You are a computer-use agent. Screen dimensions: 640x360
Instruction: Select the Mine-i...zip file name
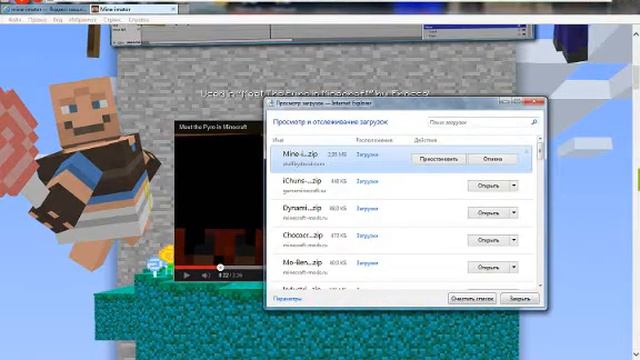click(300, 154)
